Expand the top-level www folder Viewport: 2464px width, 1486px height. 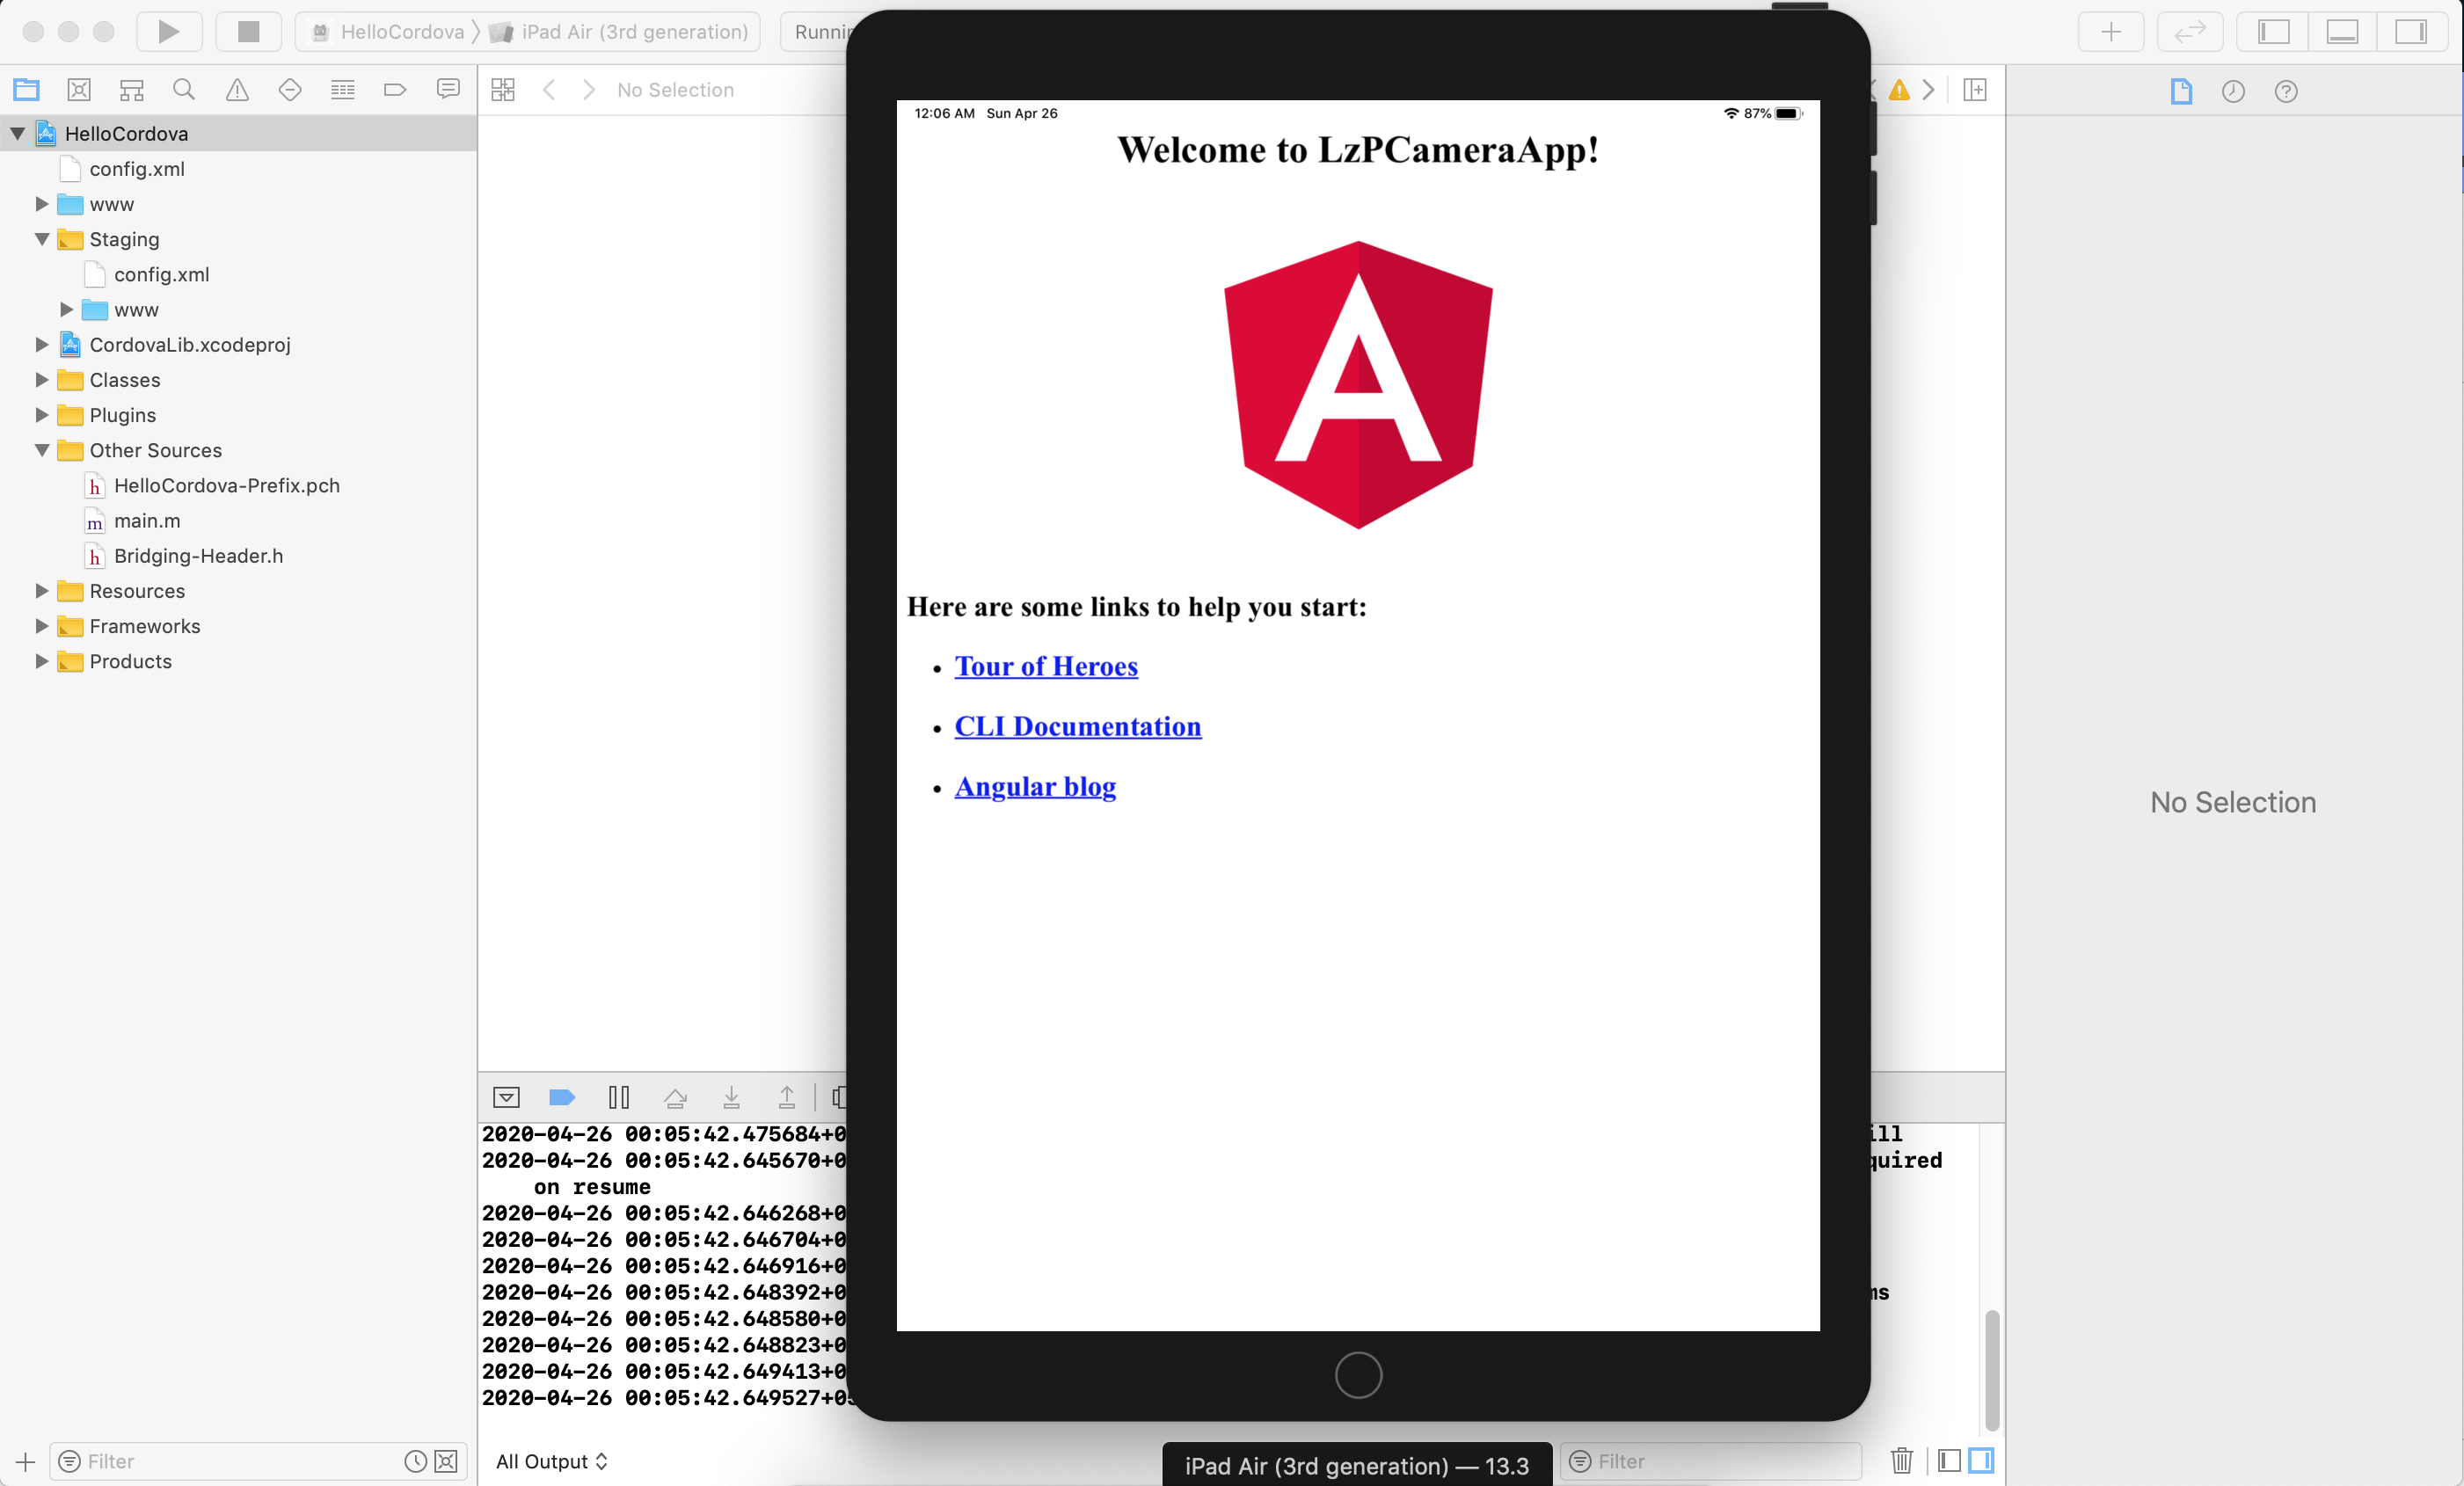pos(42,204)
